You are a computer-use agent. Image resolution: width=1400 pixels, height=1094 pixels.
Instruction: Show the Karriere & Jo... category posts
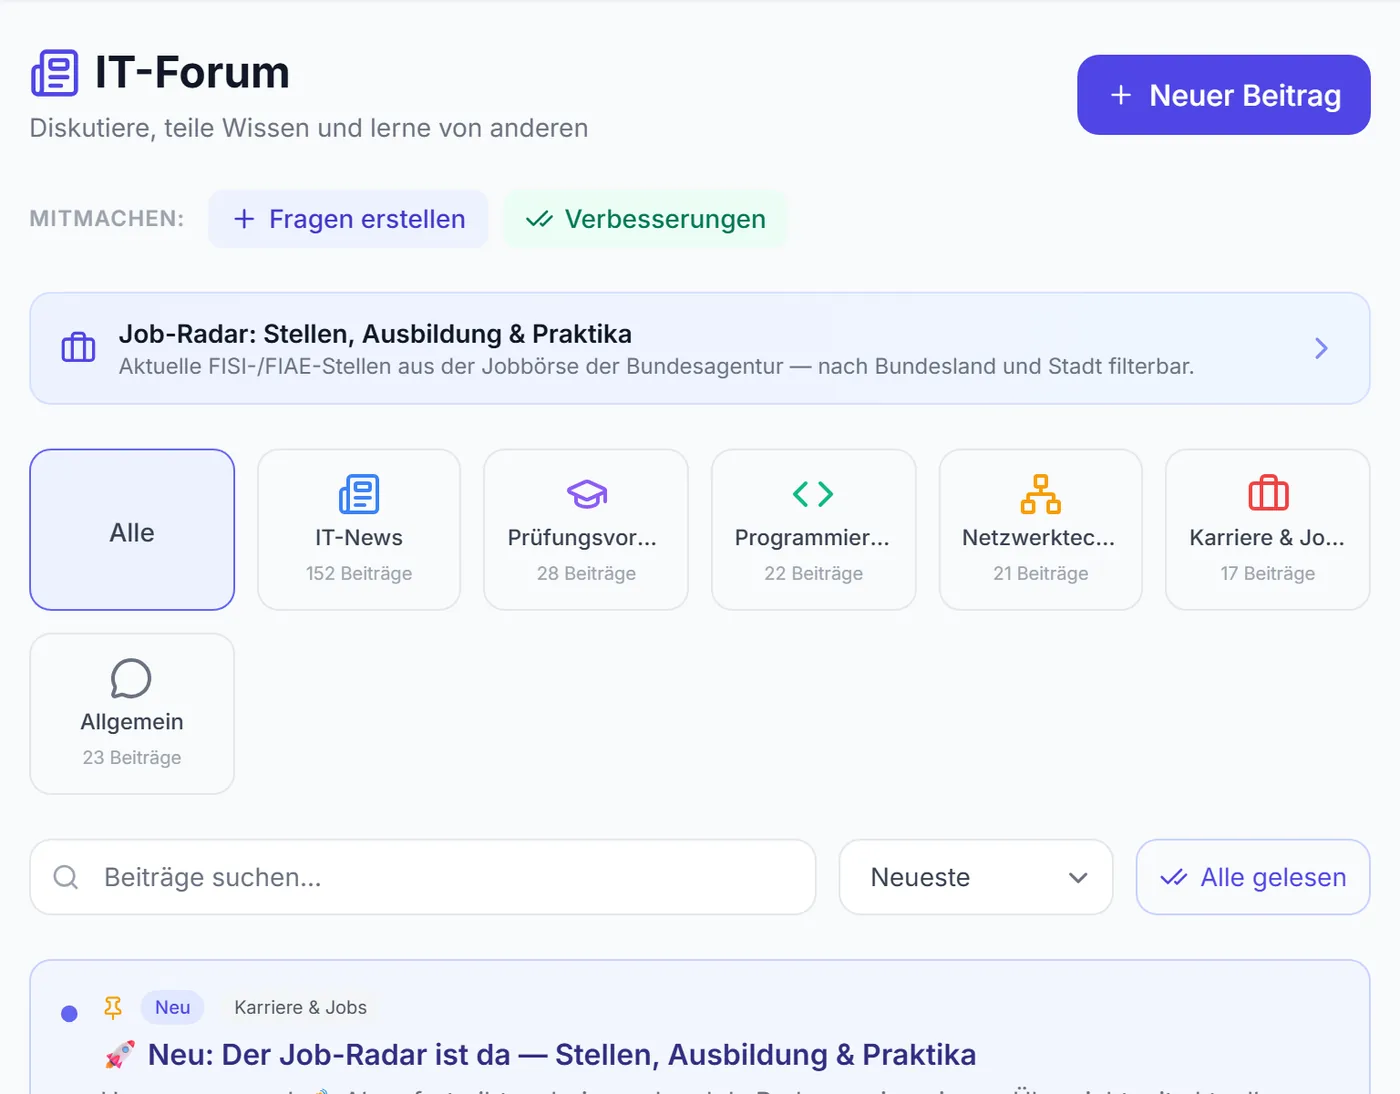pos(1268,530)
